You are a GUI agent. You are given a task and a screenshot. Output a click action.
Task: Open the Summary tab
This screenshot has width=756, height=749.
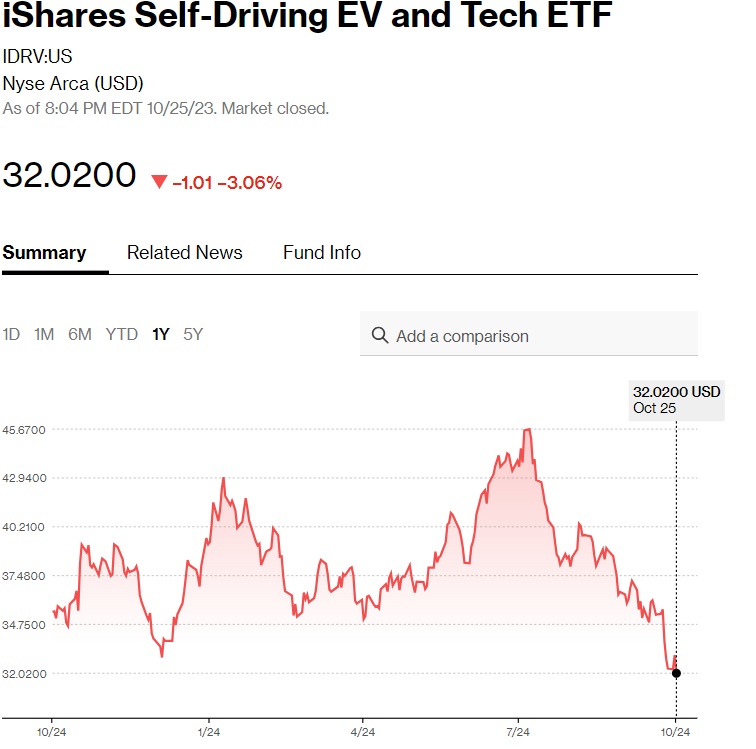point(44,253)
